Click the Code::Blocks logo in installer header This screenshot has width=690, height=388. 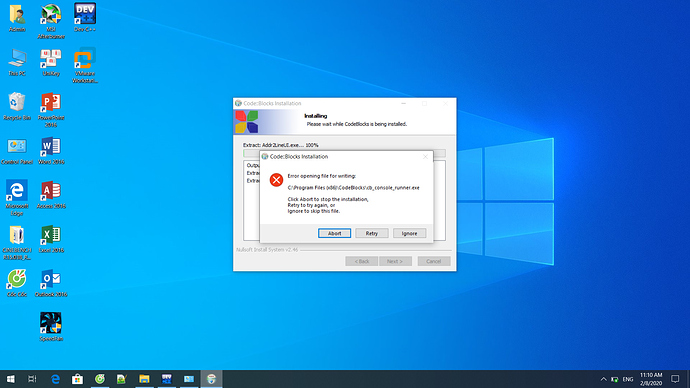point(246,122)
